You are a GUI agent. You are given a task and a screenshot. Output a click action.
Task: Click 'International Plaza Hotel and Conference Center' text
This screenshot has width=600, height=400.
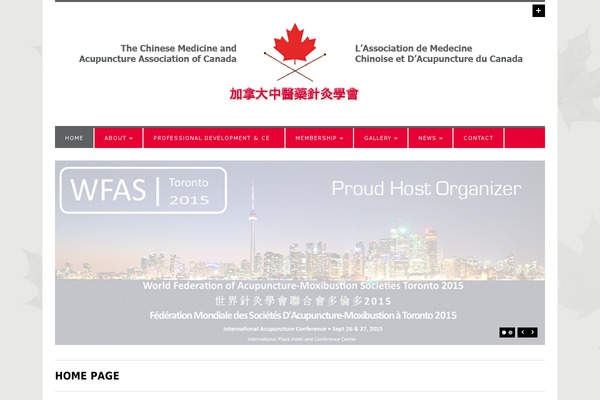pyautogui.click(x=302, y=339)
